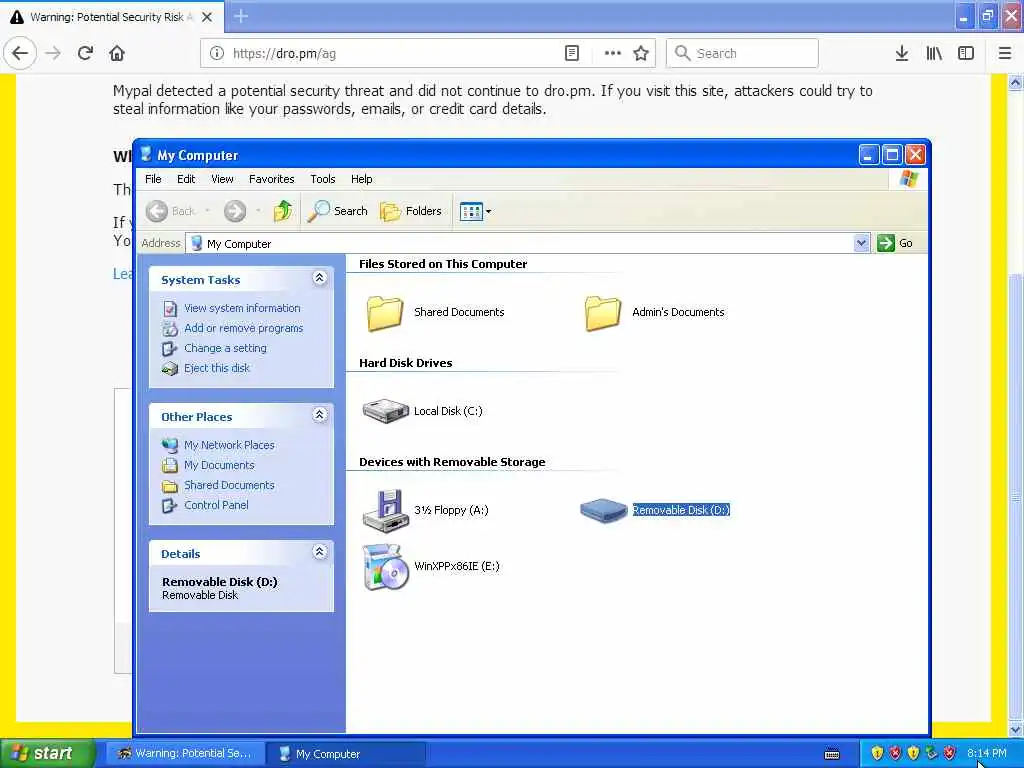
Task: Expand the Address bar dropdown arrow
Action: (x=861, y=243)
